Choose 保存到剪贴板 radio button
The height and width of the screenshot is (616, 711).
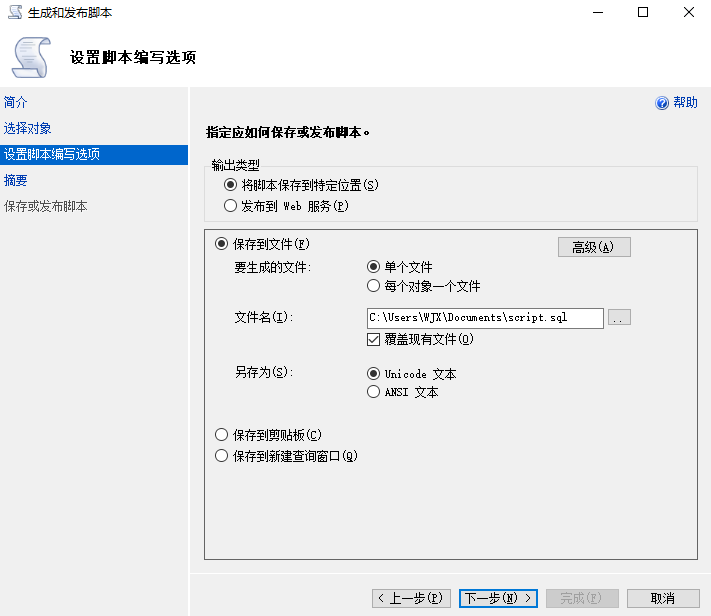pyautogui.click(x=221, y=435)
